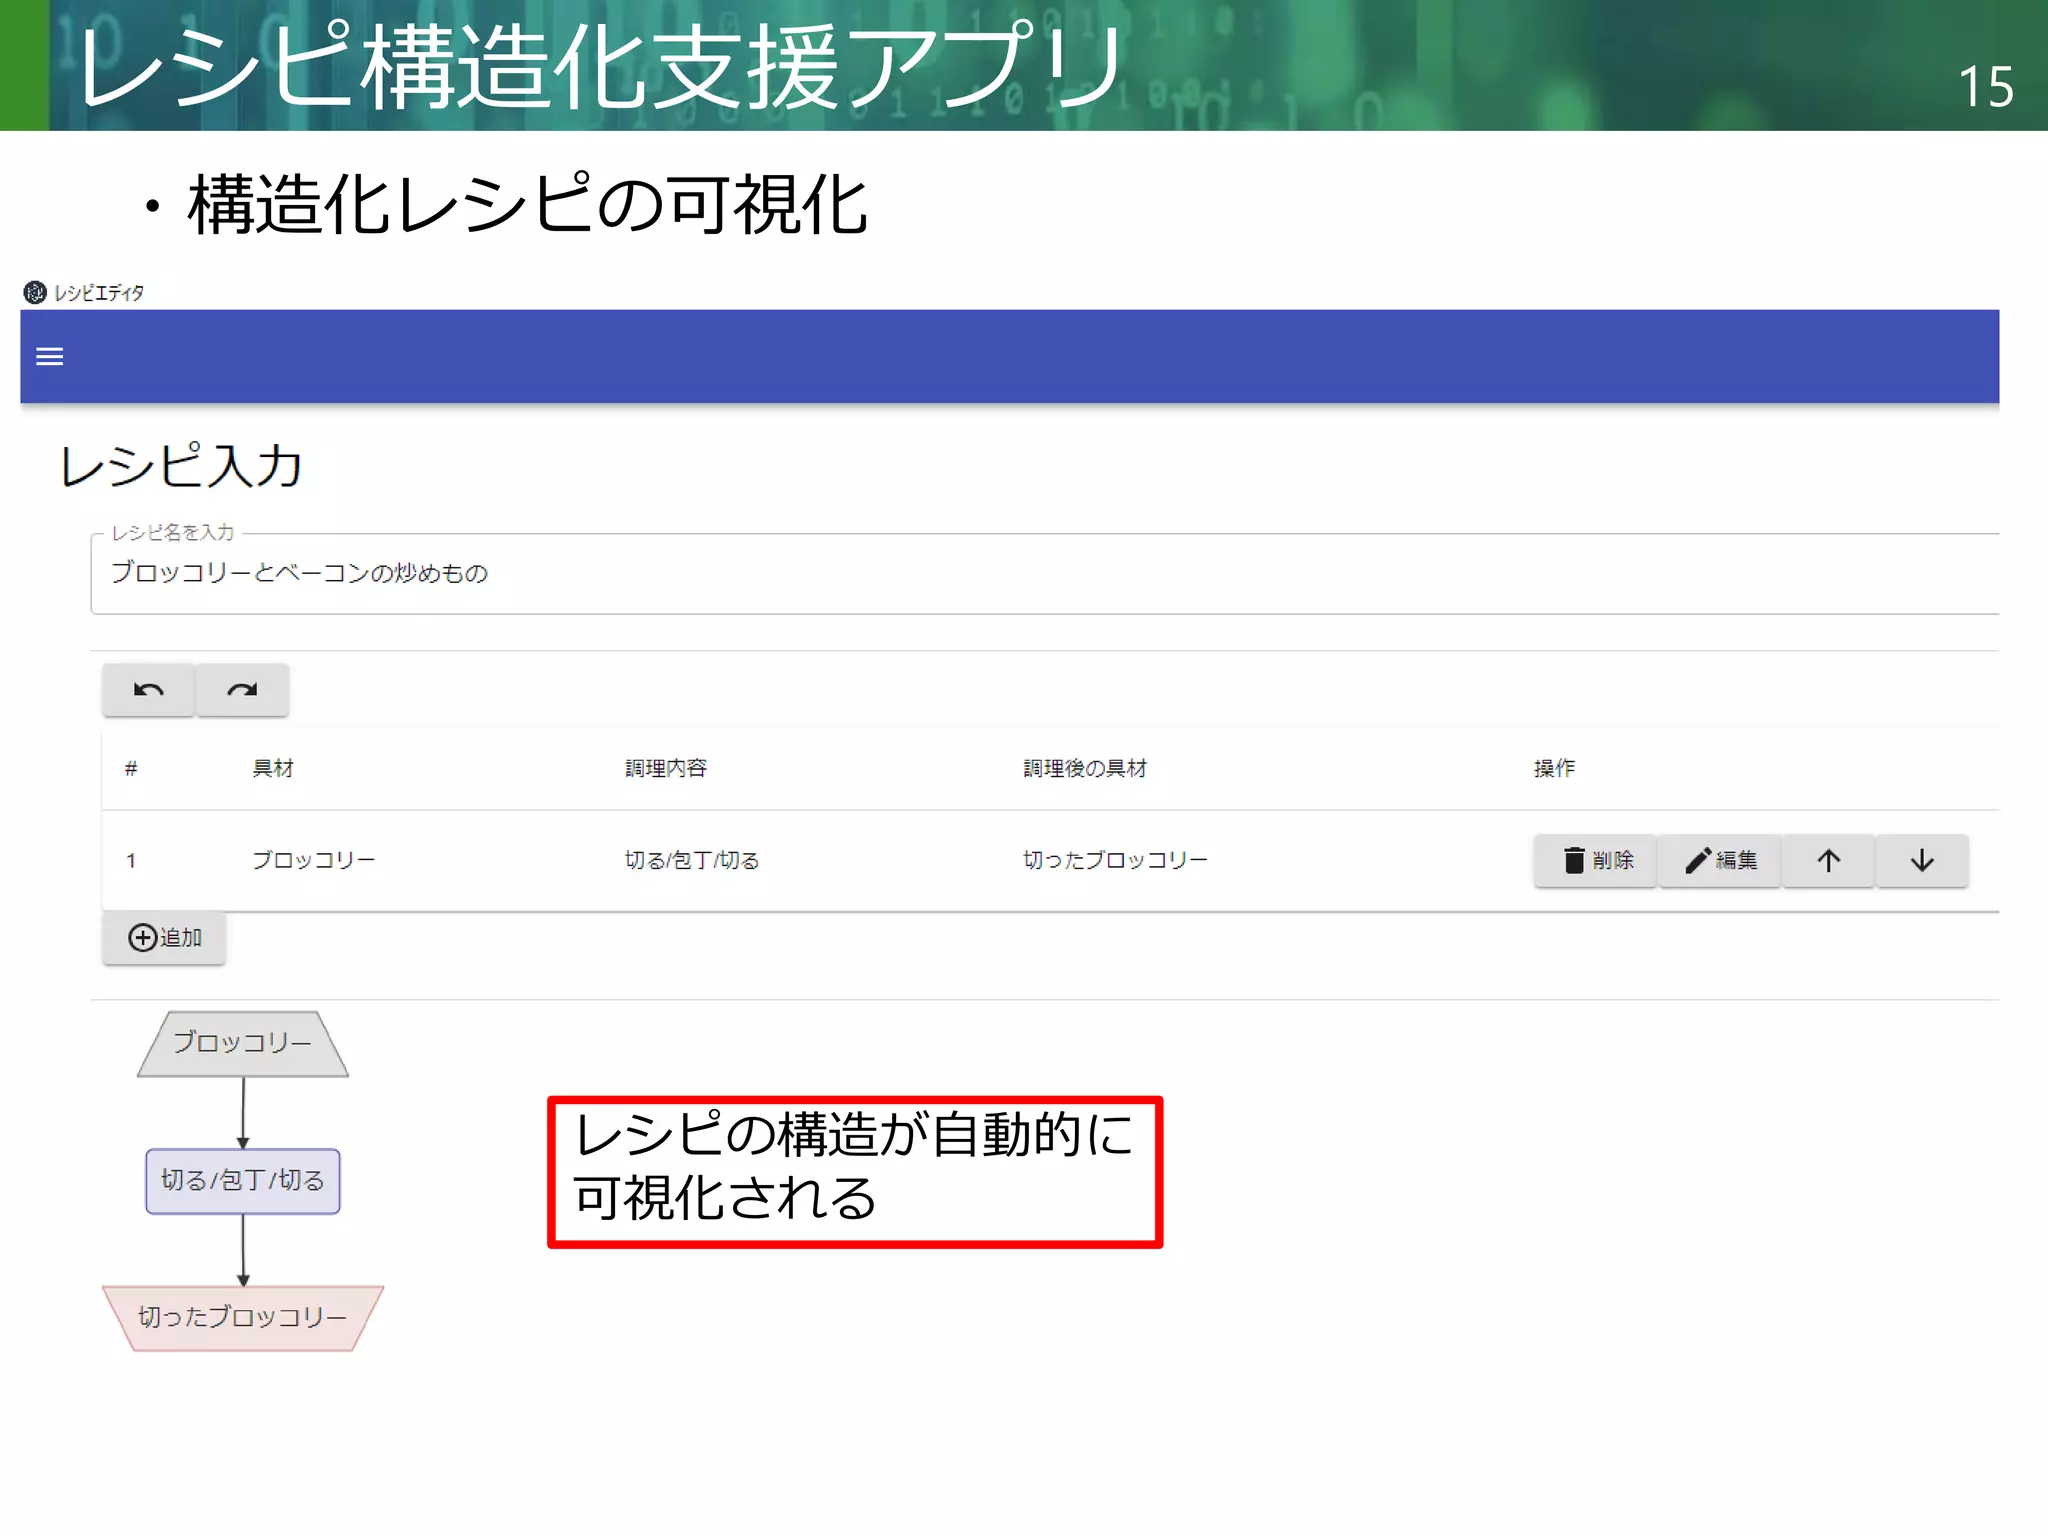The width and height of the screenshot is (2048, 1536).
Task: Click the レシピエディタ title text
Action: pyautogui.click(x=99, y=293)
